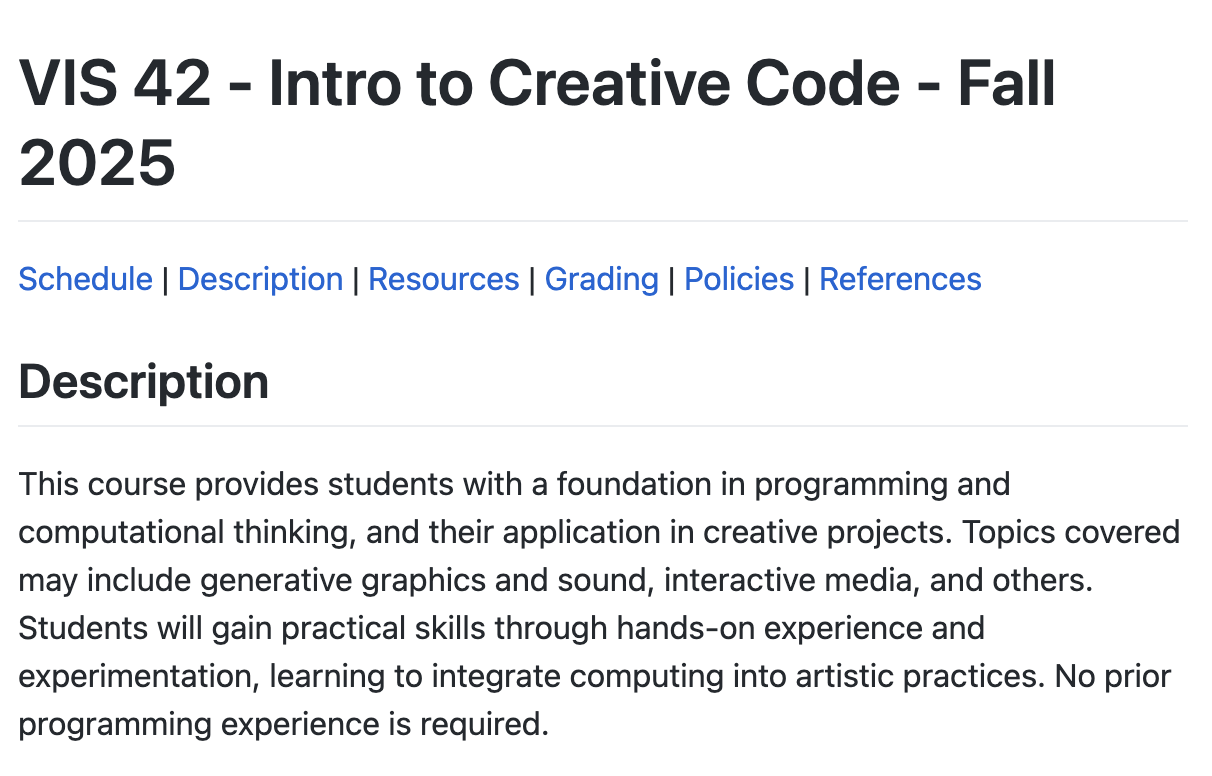1212x776 pixels.
Task: Click "VIS 42" in the page title
Action: tap(115, 84)
